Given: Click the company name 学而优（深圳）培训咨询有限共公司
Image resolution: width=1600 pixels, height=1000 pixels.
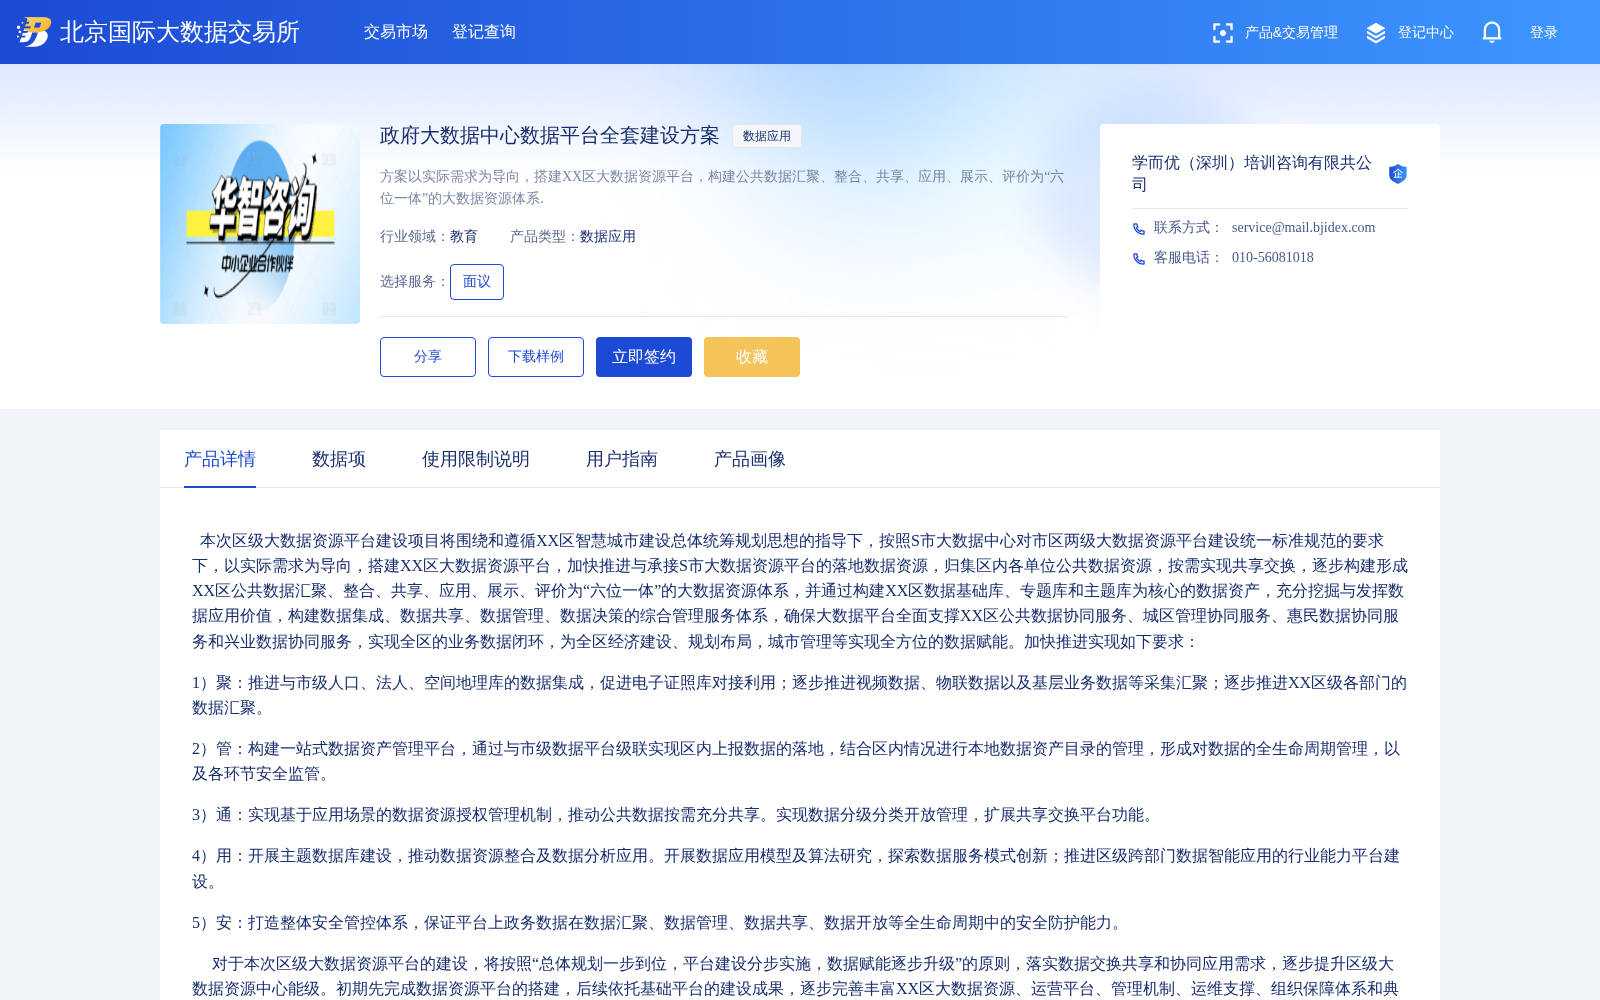Looking at the screenshot, I should click(x=1253, y=174).
